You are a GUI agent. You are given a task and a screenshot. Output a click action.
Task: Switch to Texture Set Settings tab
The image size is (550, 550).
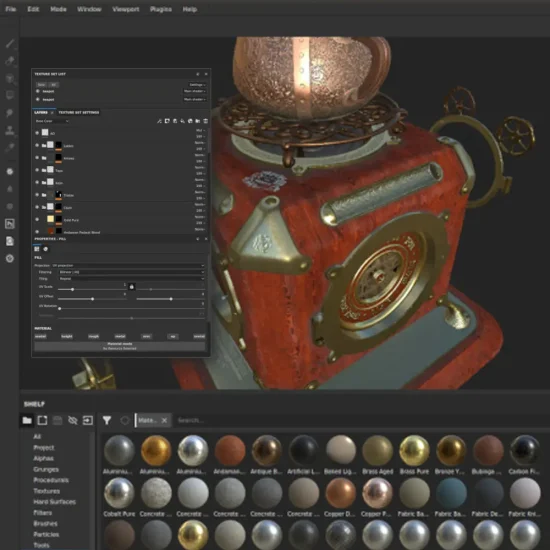pyautogui.click(x=79, y=112)
